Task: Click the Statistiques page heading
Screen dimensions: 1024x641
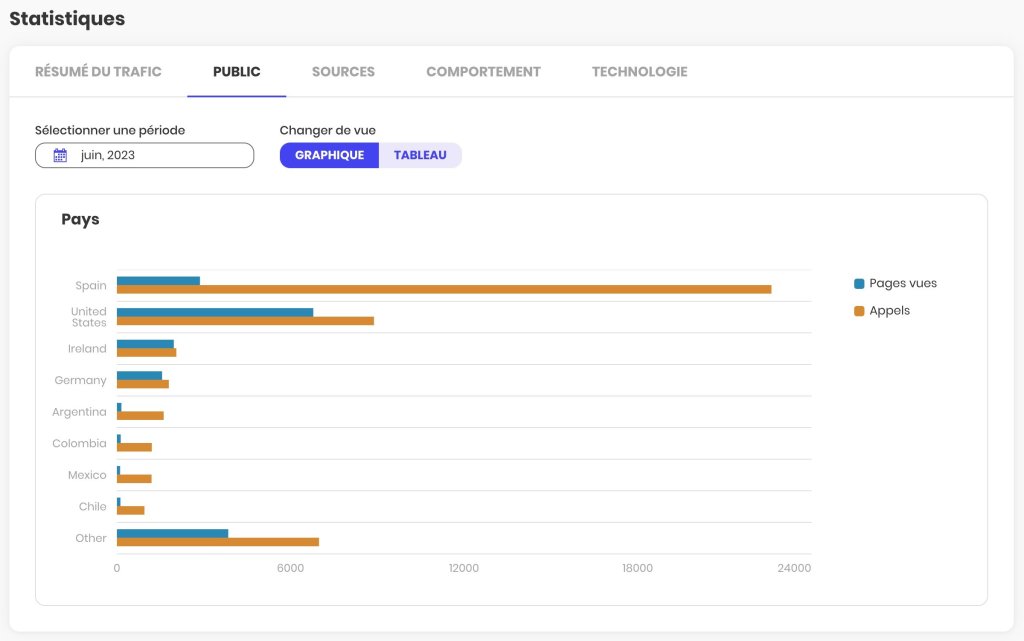Action: [x=67, y=18]
